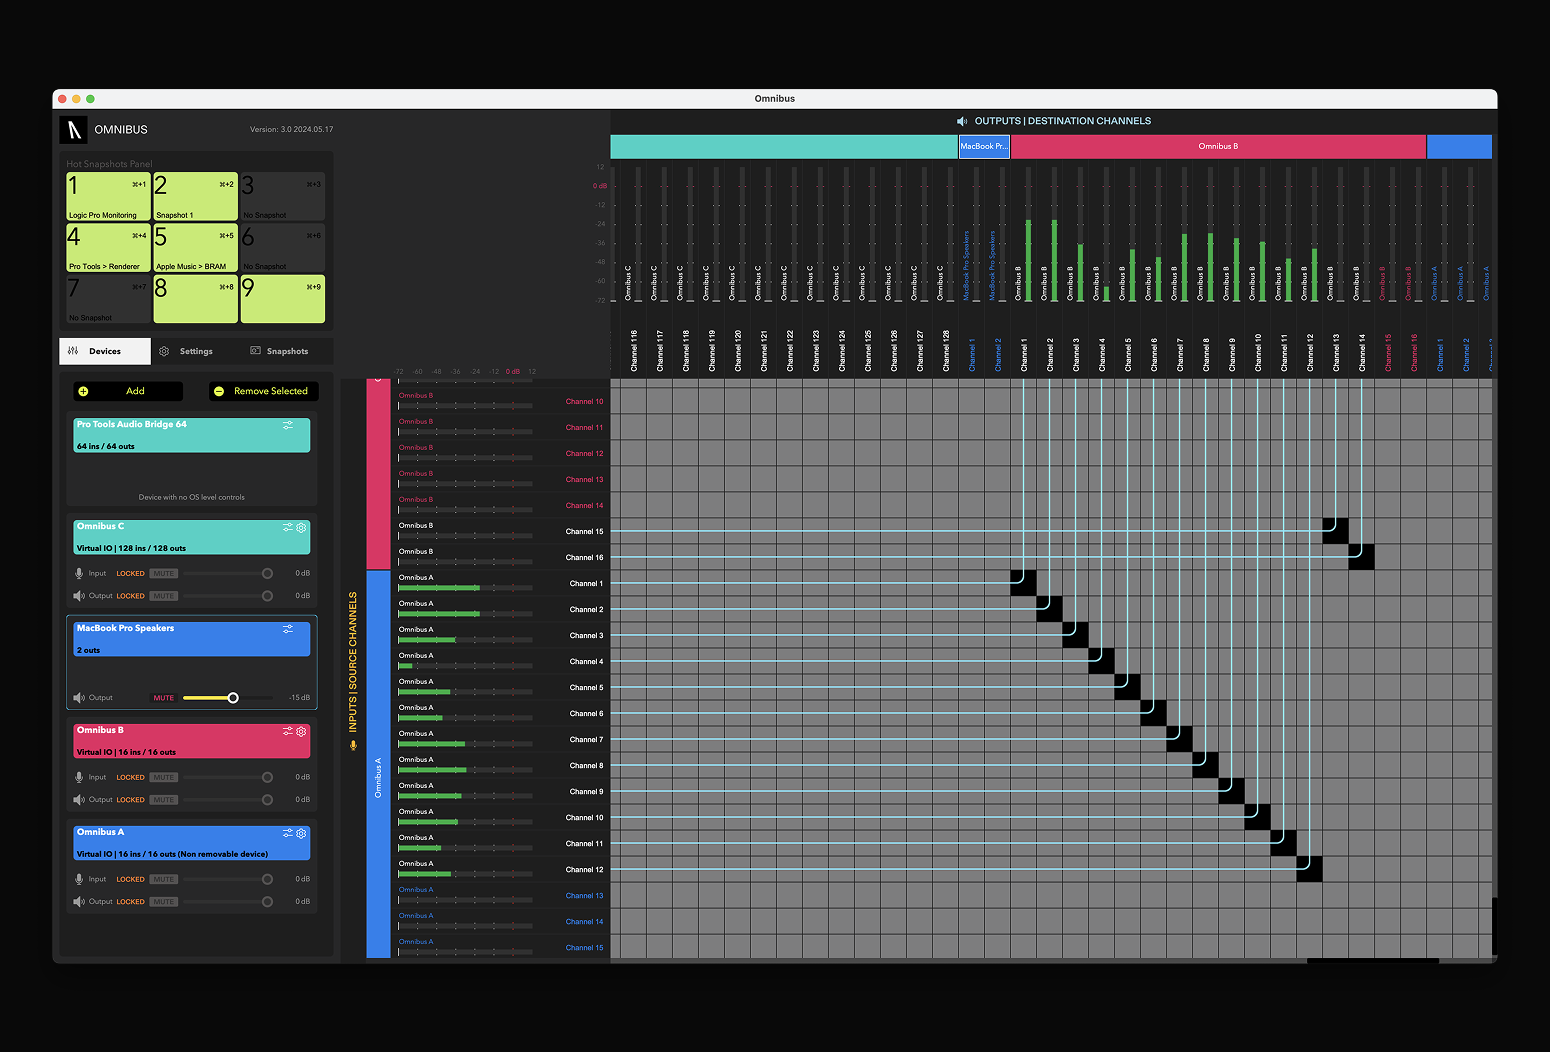The width and height of the screenshot is (1550, 1052).
Task: Click the MacBook Pro Speakers volume slider knob
Action: click(233, 698)
